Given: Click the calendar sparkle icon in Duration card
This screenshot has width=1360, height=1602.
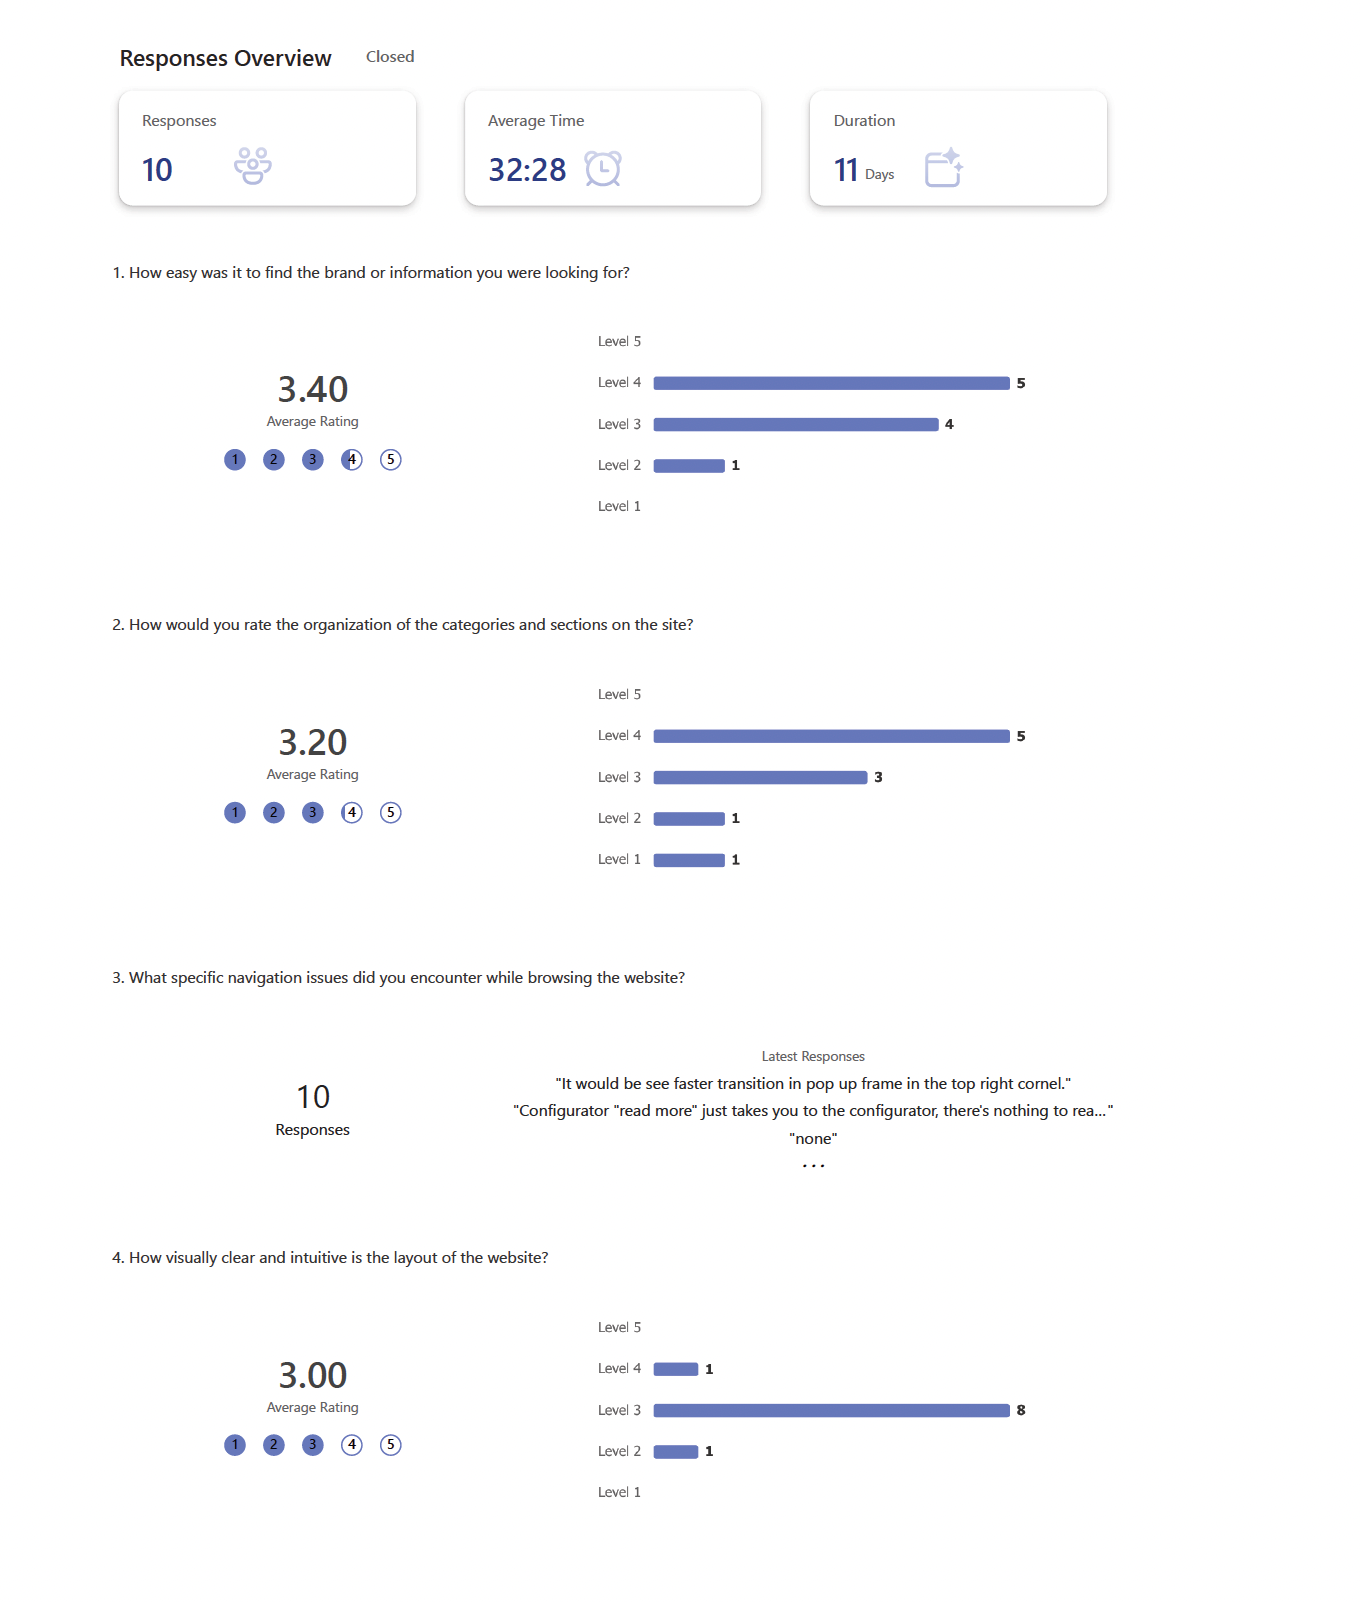Looking at the screenshot, I should click(x=943, y=167).
